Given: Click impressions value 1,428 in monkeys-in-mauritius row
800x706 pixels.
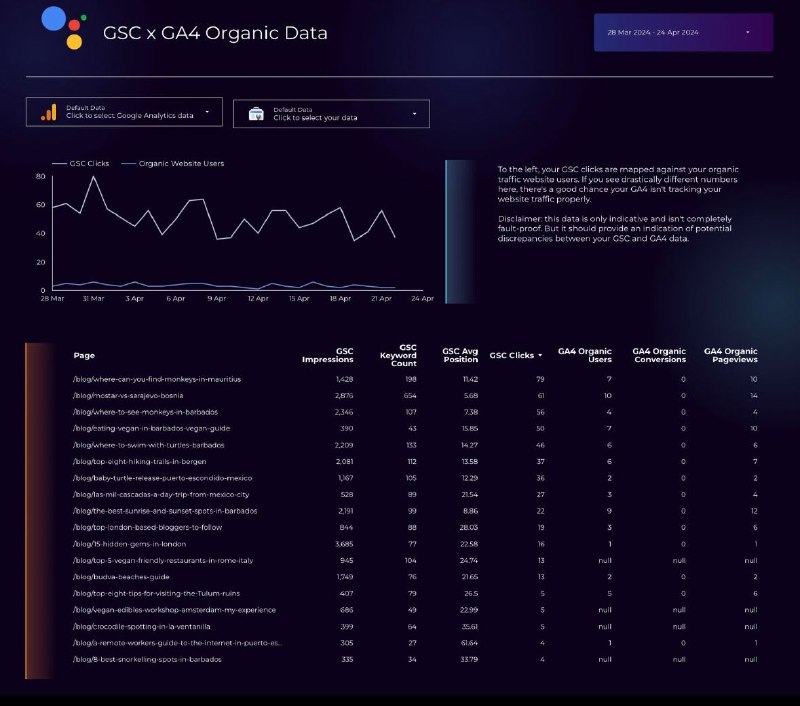Looking at the screenshot, I should [344, 379].
